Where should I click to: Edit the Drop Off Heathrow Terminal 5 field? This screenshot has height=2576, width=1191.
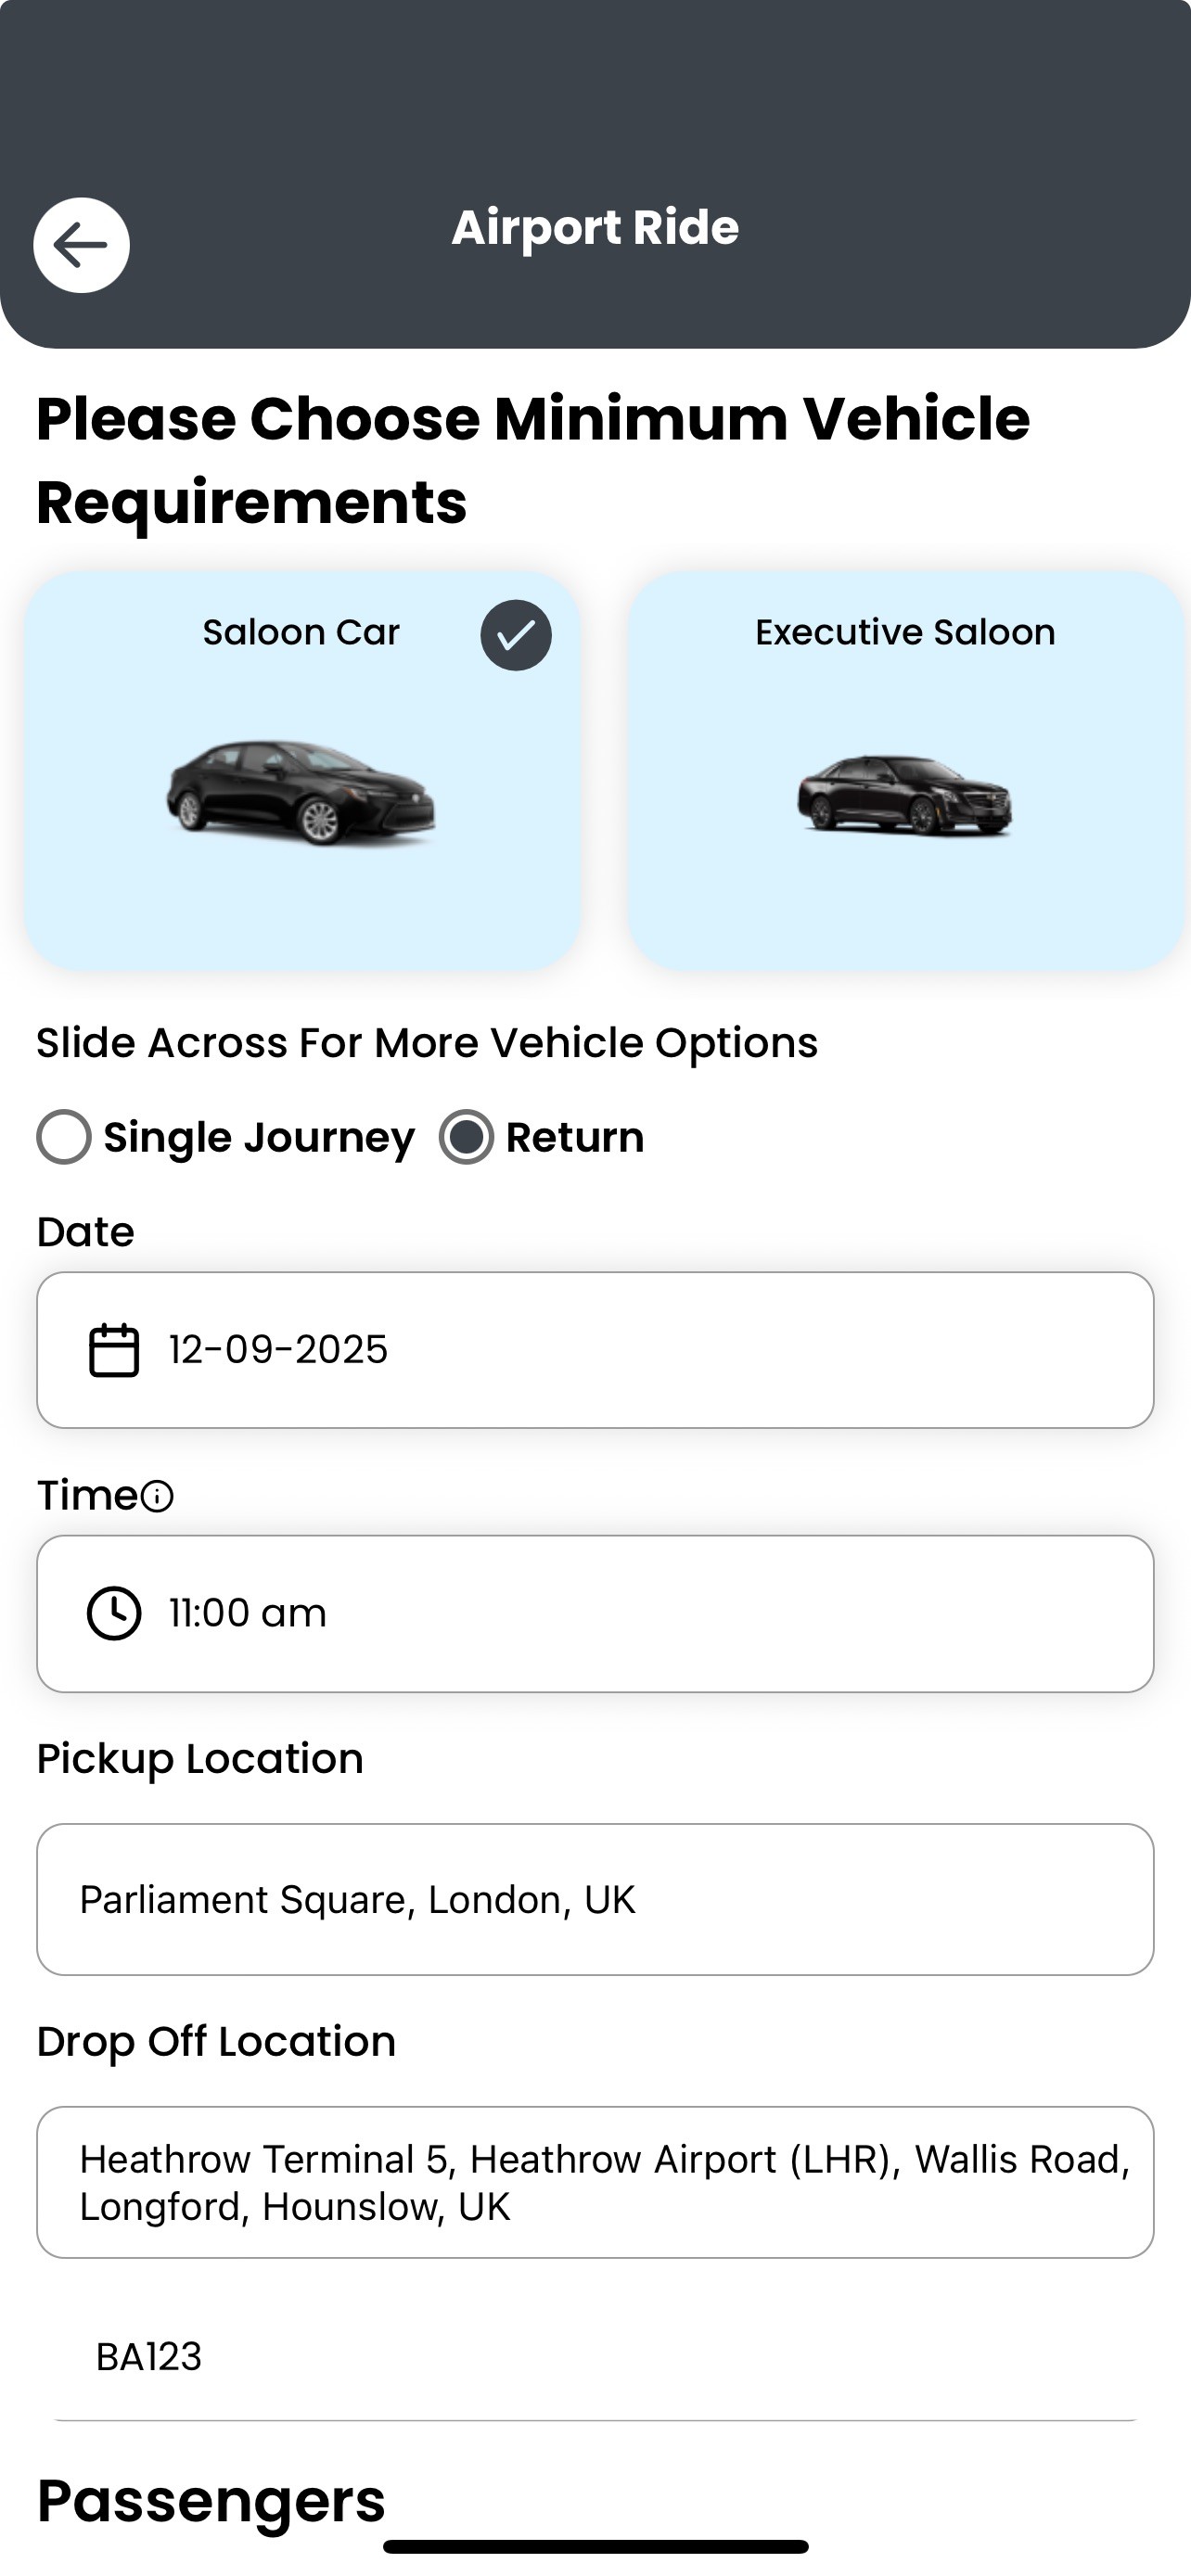(x=595, y=2182)
